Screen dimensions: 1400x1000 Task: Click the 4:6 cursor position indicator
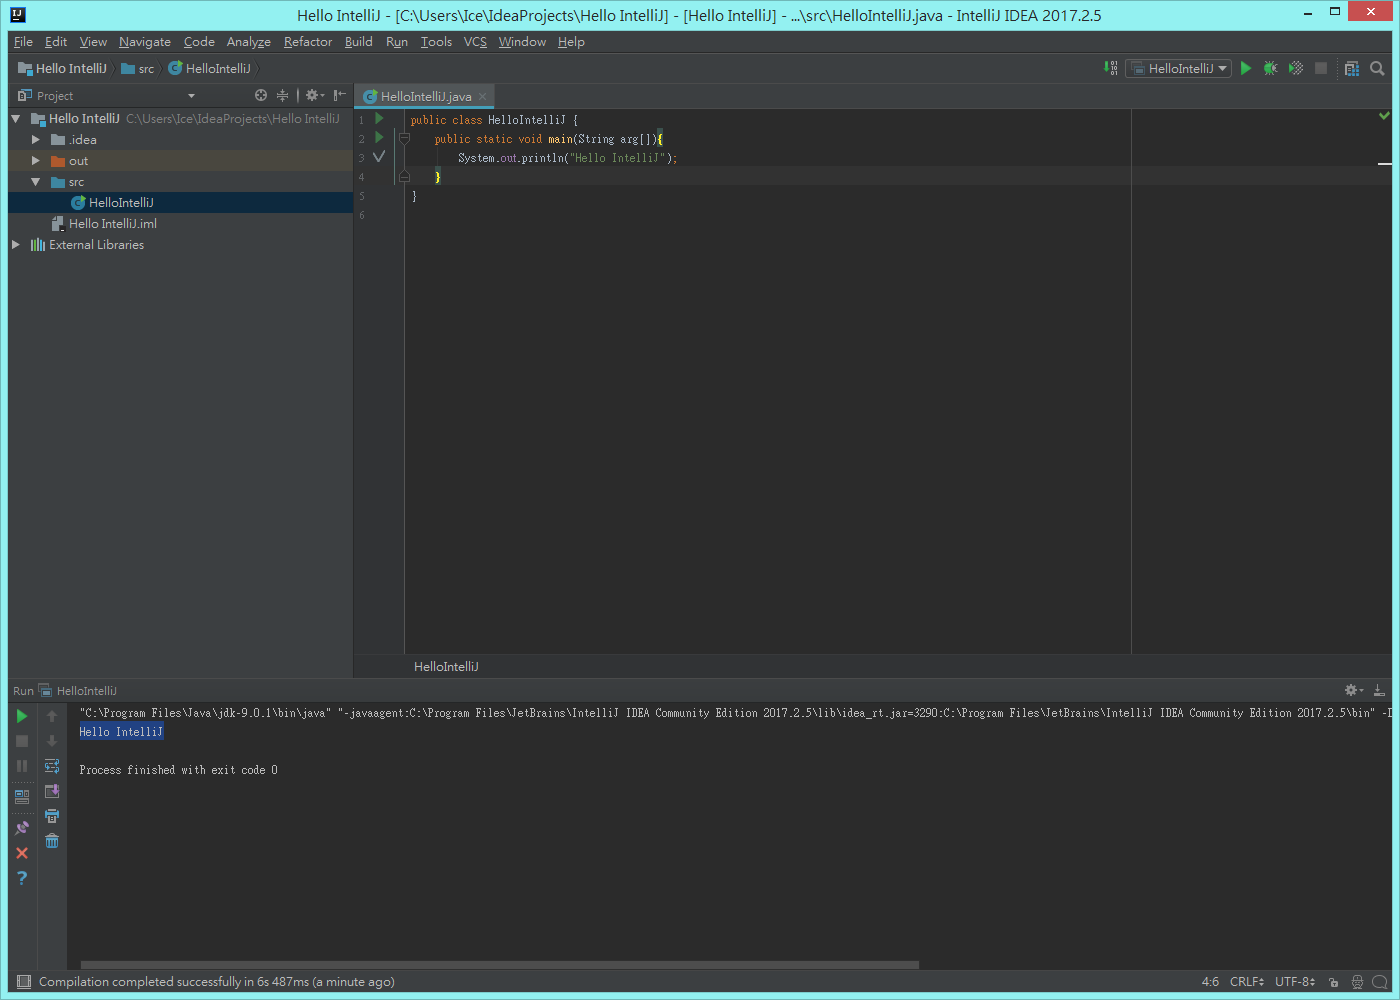pos(1210,982)
